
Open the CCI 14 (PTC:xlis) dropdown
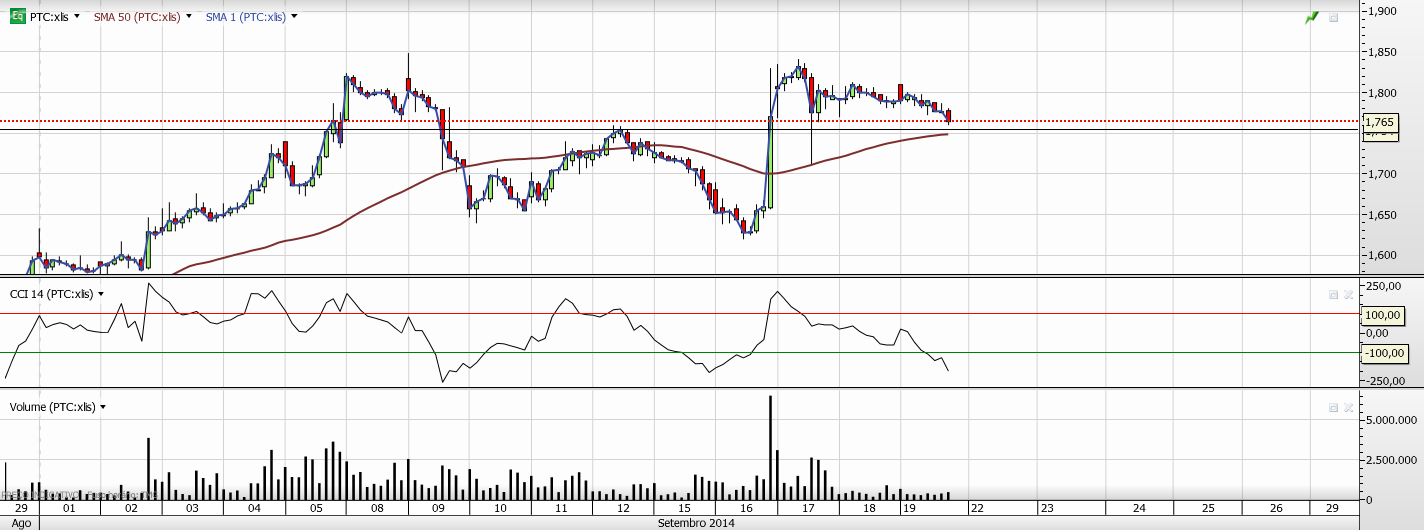tap(101, 294)
